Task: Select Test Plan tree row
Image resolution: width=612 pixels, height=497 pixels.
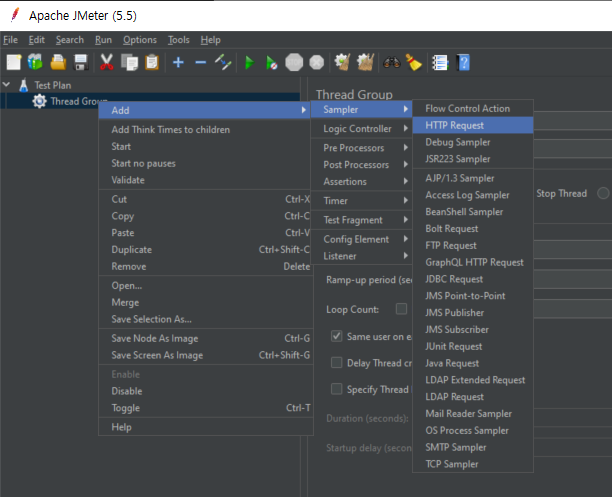Action: click(53, 85)
